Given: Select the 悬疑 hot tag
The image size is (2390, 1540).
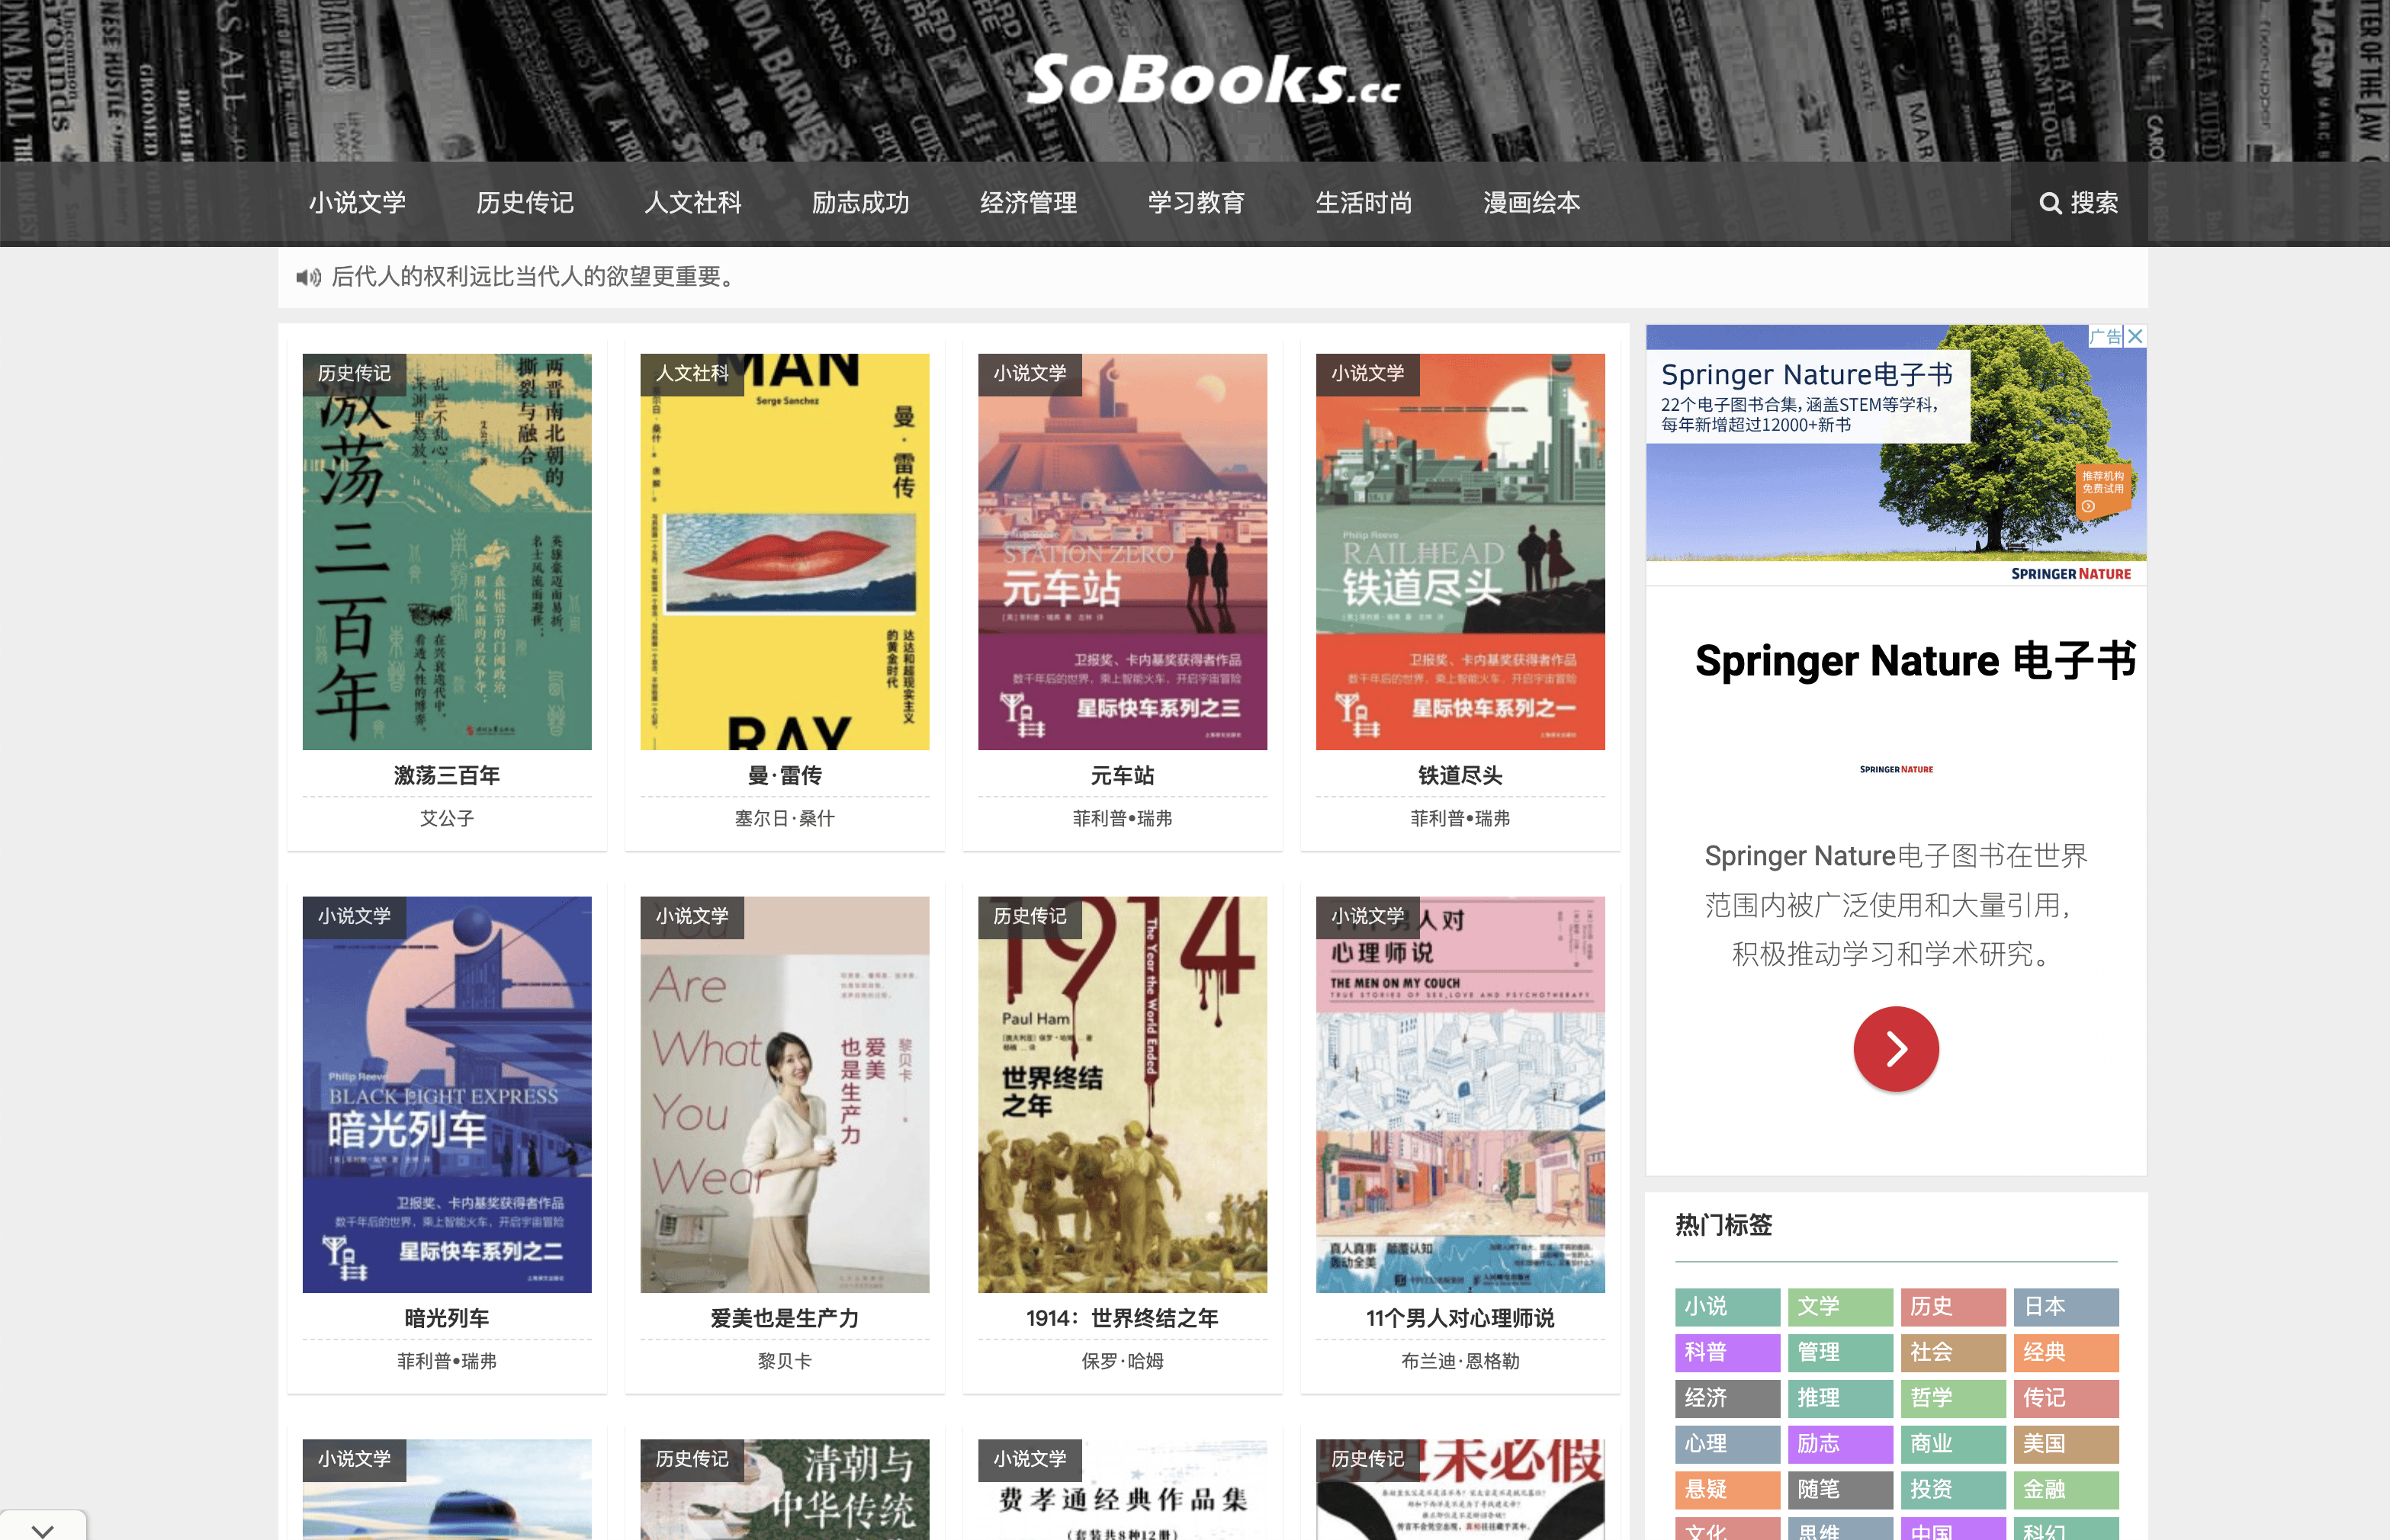Looking at the screenshot, I should tap(1727, 1490).
